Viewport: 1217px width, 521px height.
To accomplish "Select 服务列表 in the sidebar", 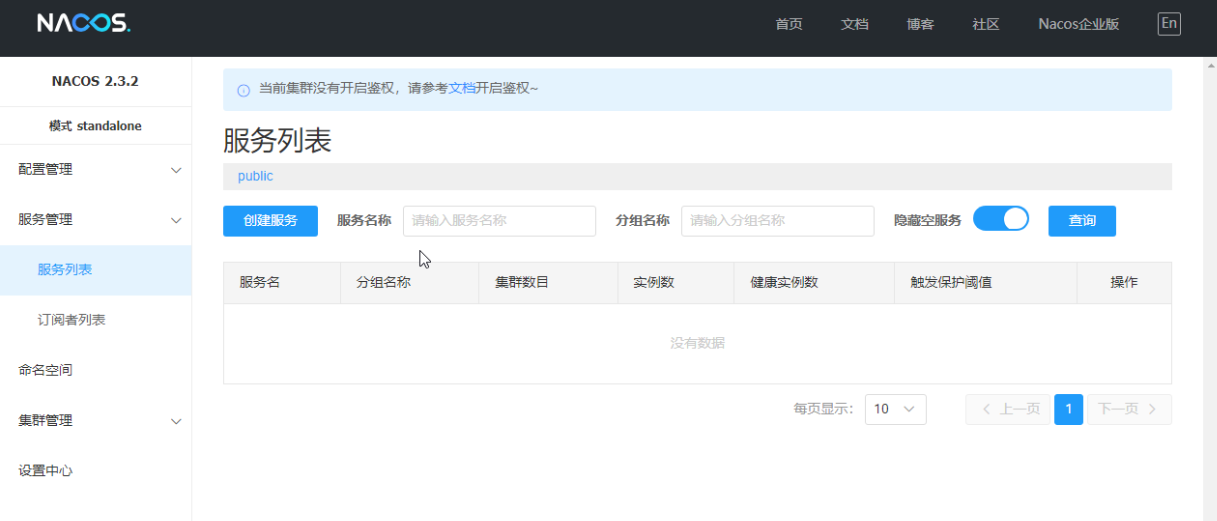I will click(x=65, y=270).
